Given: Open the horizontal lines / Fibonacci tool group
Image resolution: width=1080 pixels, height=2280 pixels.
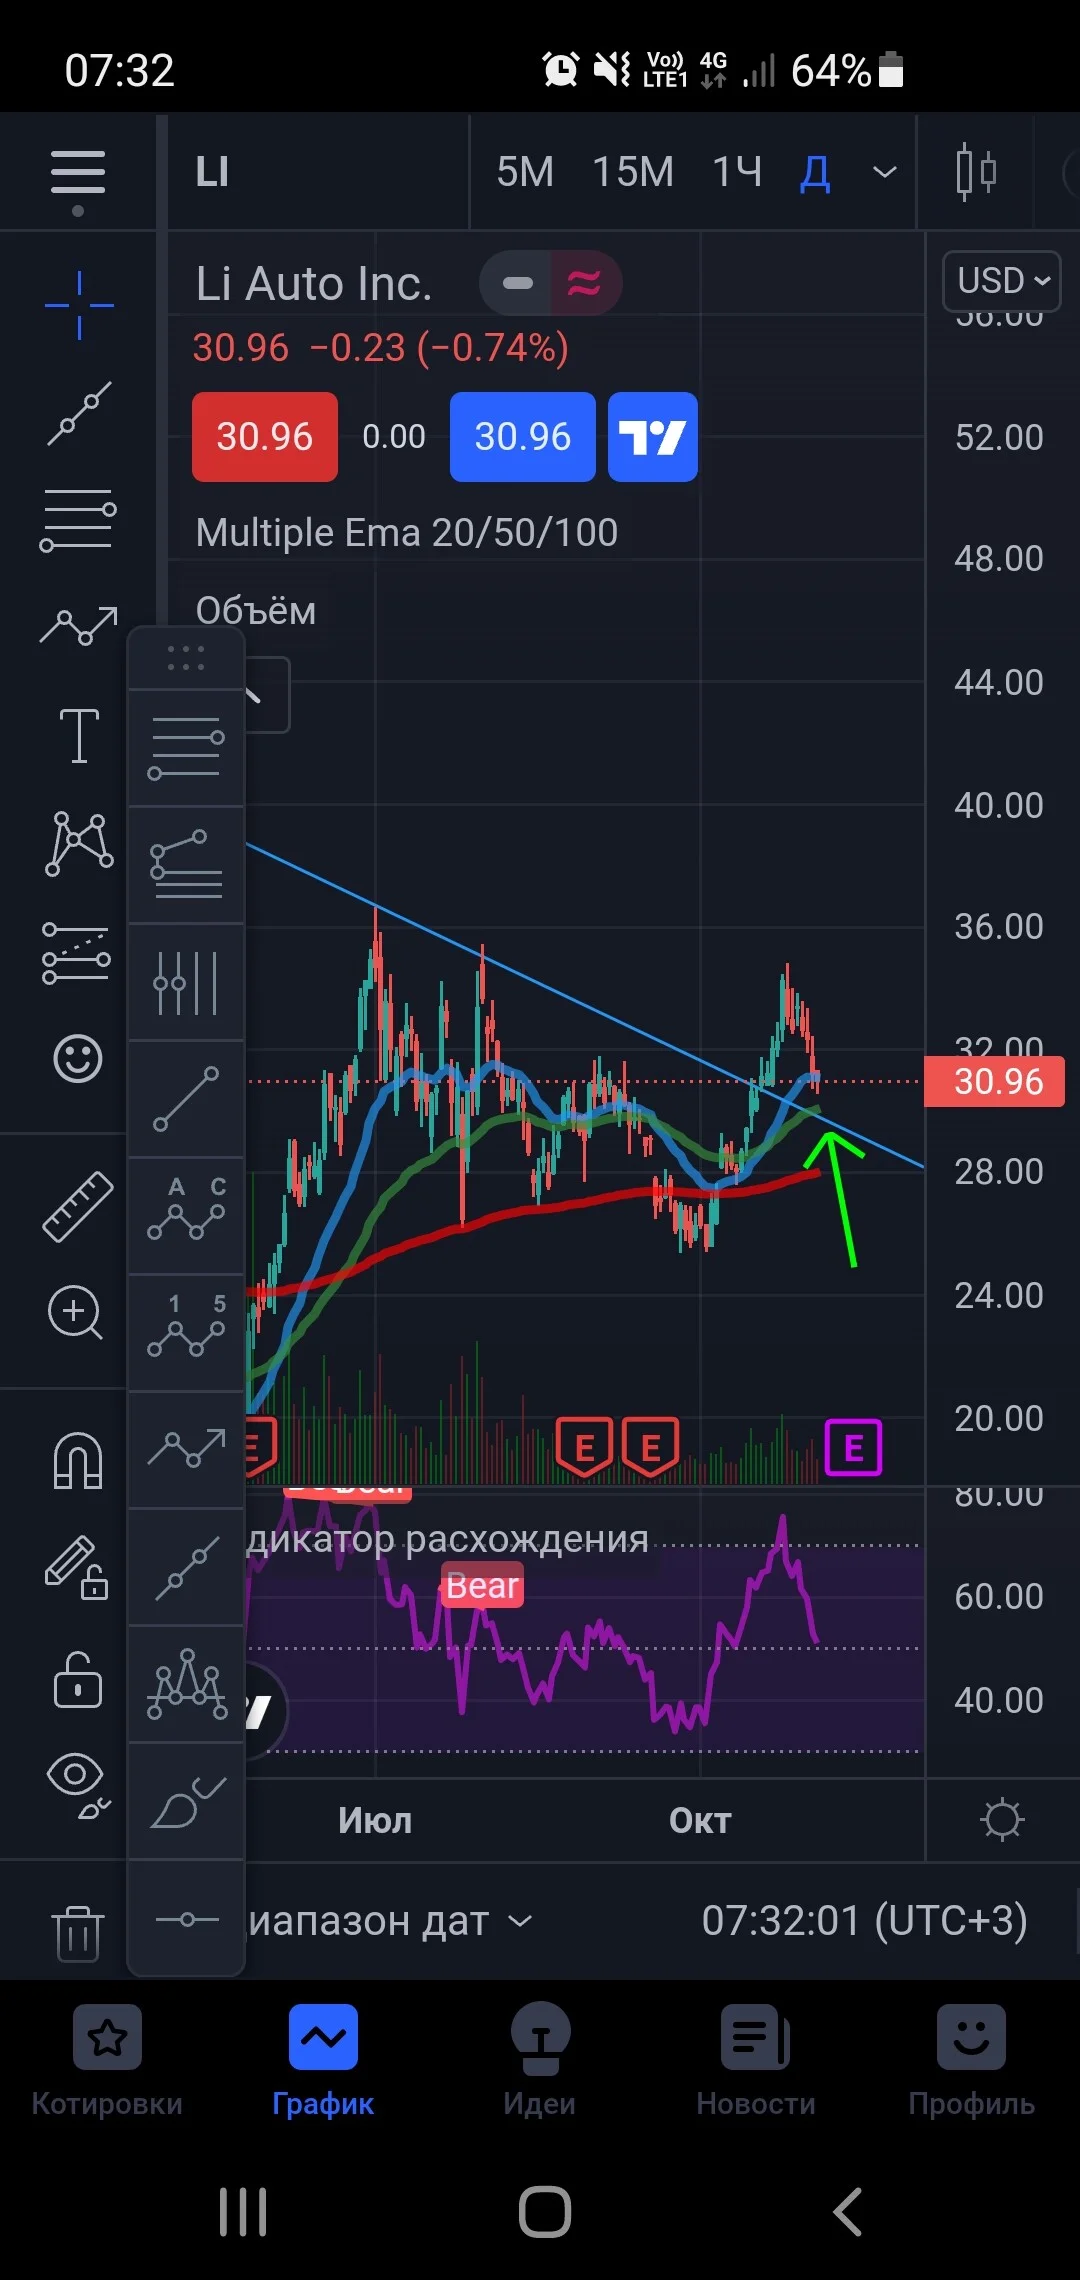Looking at the screenshot, I should click(78, 521).
